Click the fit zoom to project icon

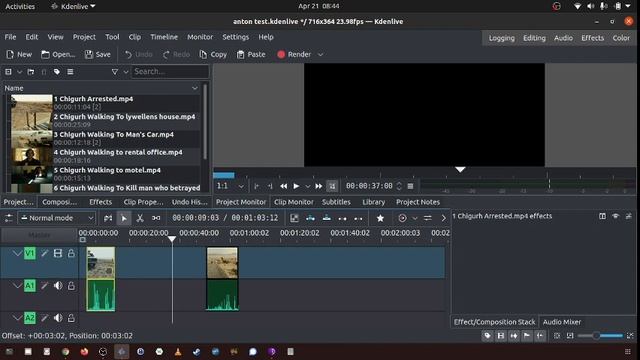pyautogui.click(x=557, y=336)
